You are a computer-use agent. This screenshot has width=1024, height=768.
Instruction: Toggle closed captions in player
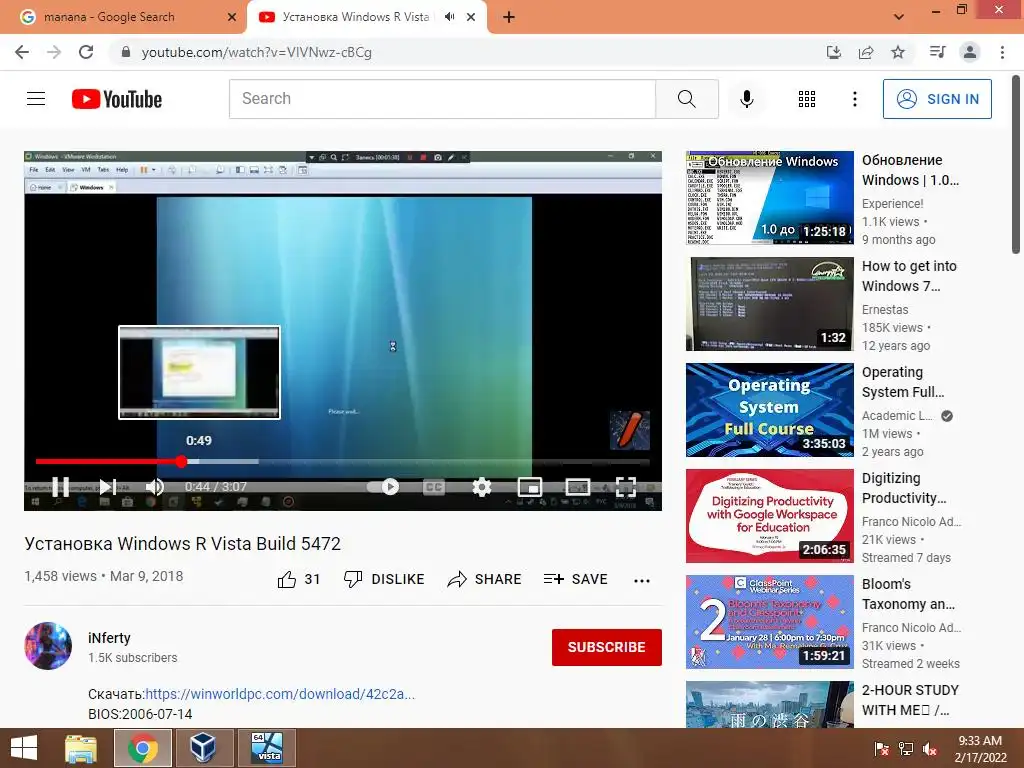(x=434, y=487)
